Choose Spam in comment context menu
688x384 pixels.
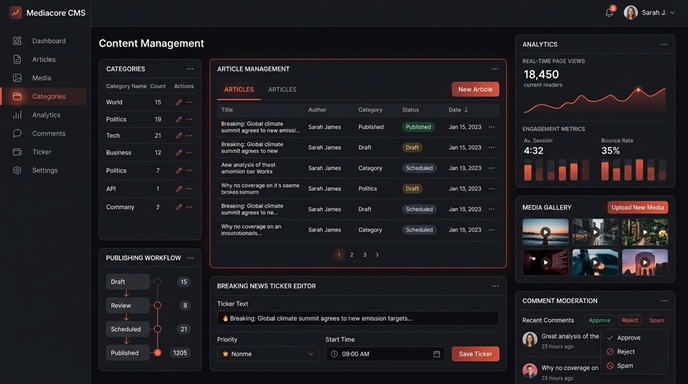click(634, 366)
